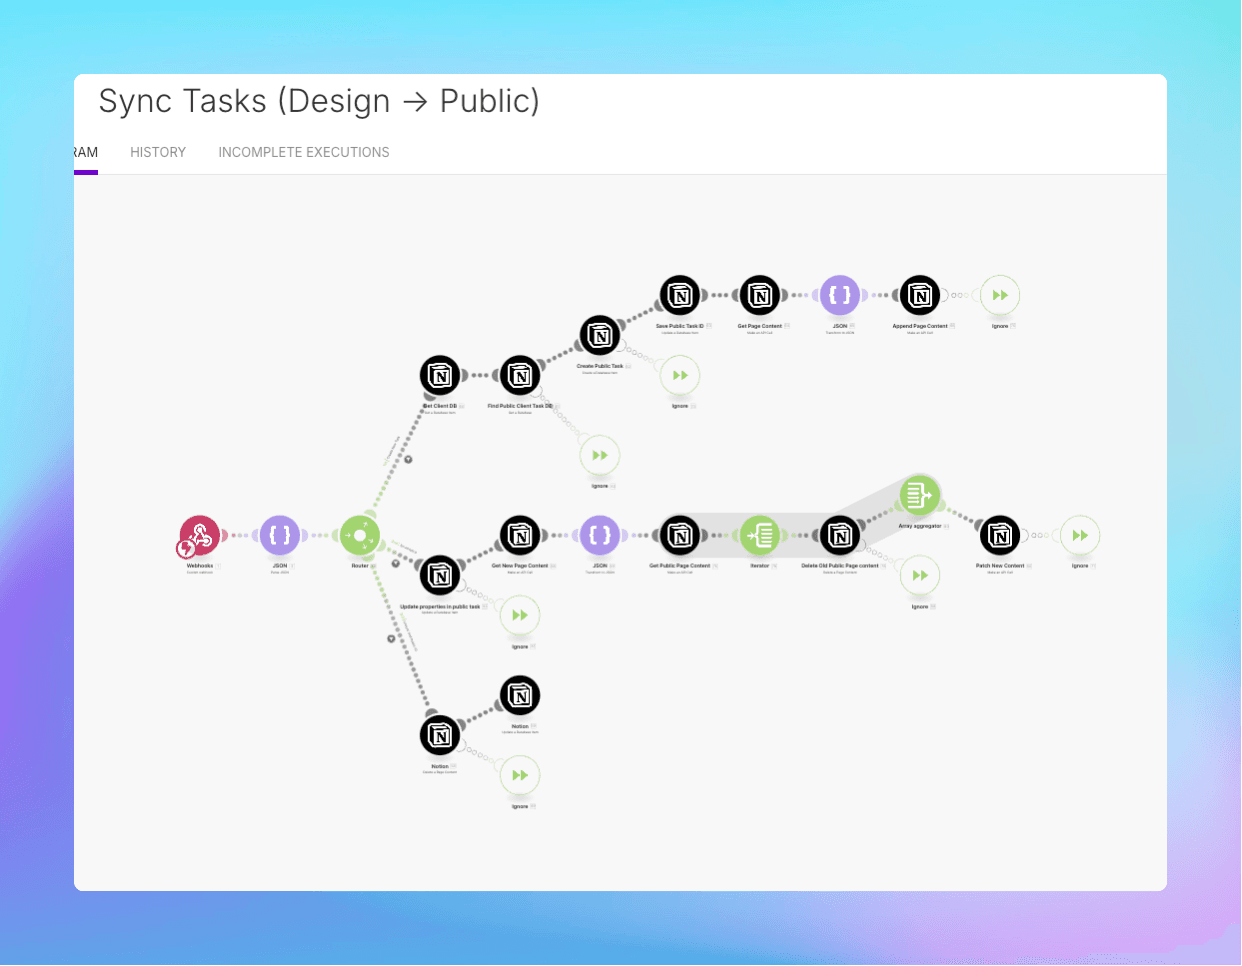Select the Iterator module
This screenshot has height=966, width=1242.
point(760,535)
